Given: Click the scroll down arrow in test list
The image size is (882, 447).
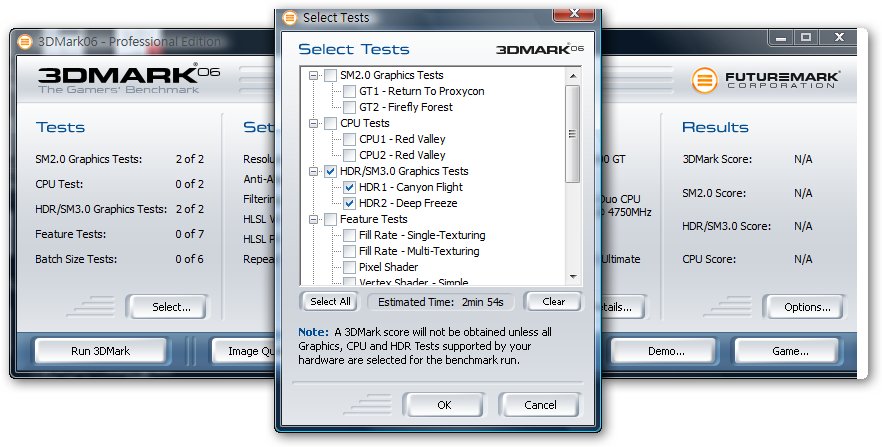Looking at the screenshot, I should [x=573, y=277].
